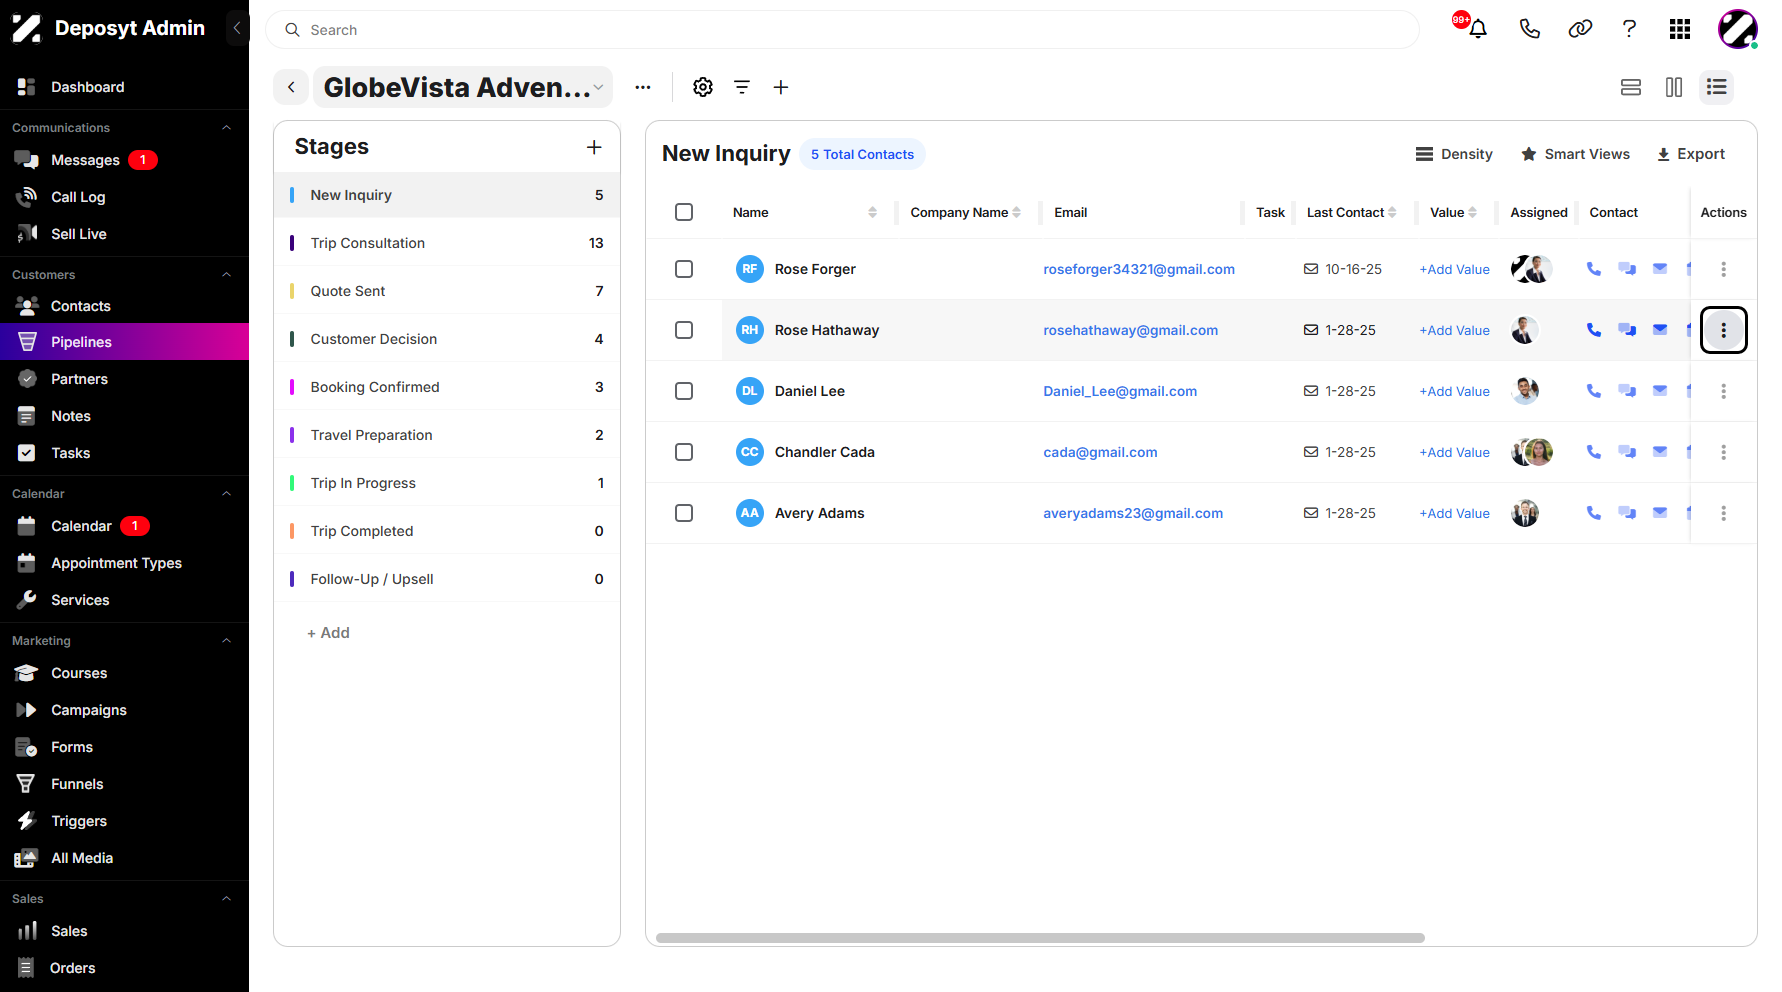Switch to the column board view icon
This screenshot has width=1782, height=992.
1674,87
